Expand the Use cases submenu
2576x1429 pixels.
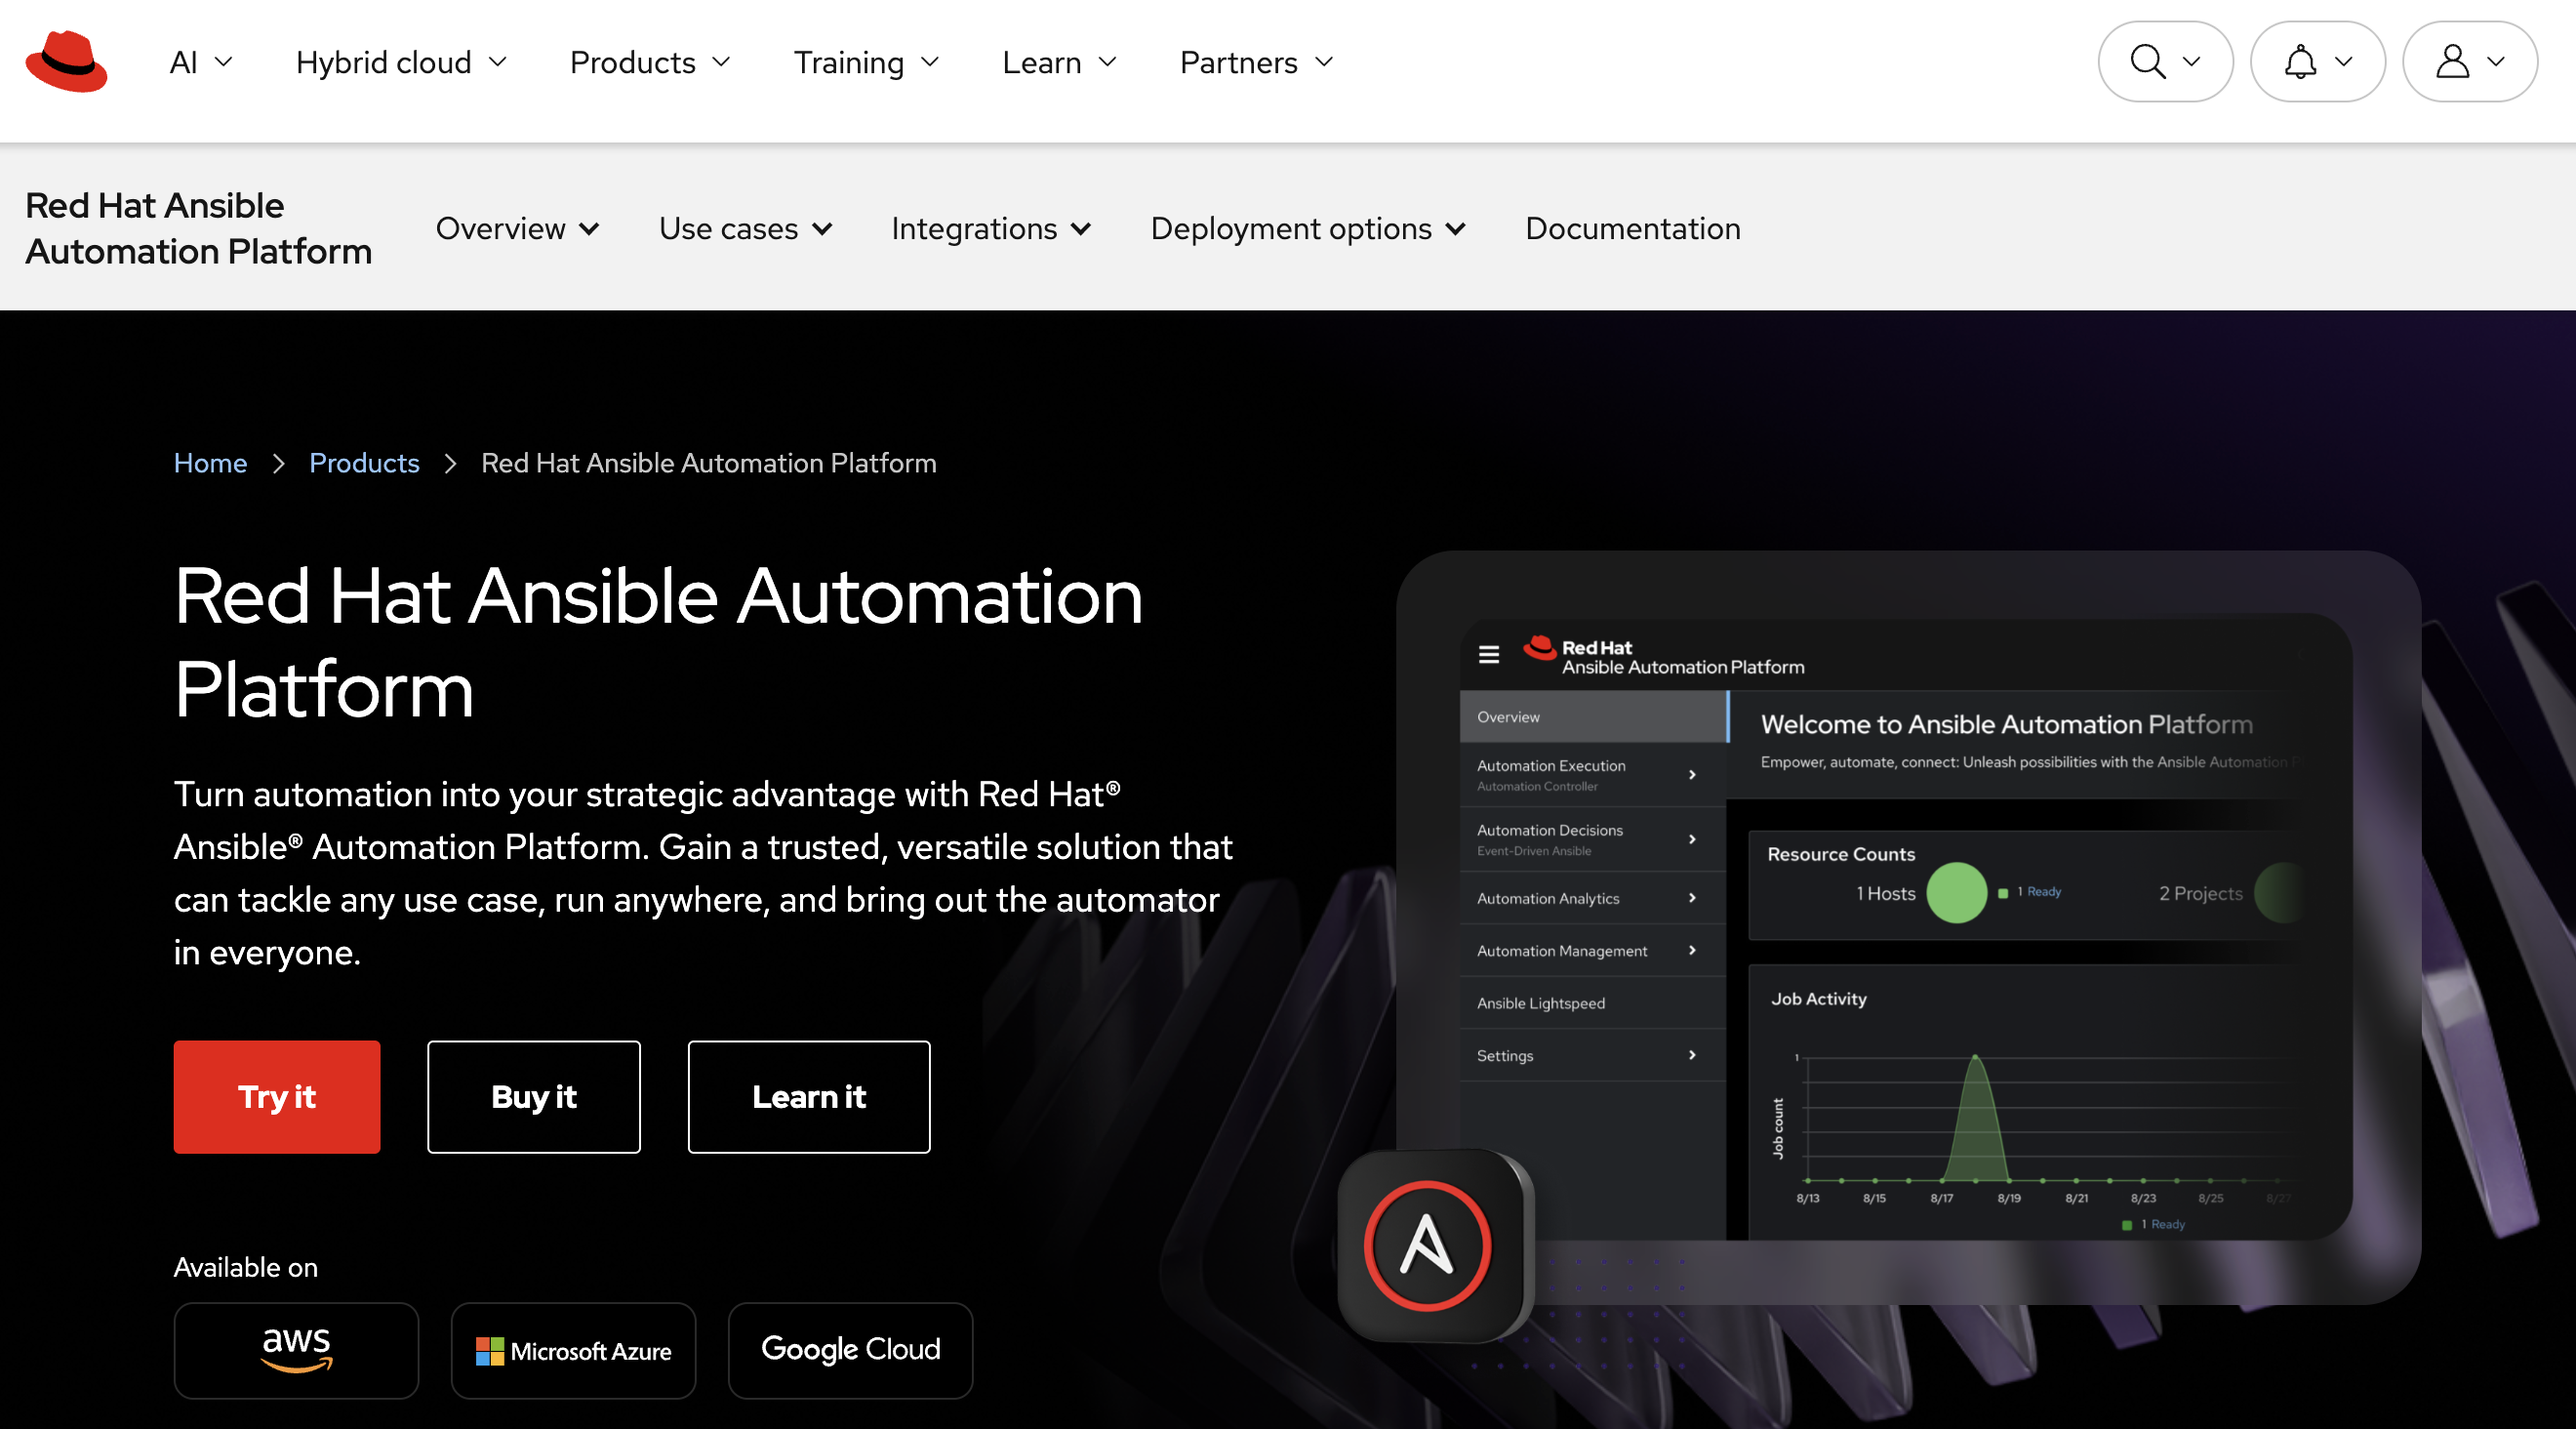point(745,229)
